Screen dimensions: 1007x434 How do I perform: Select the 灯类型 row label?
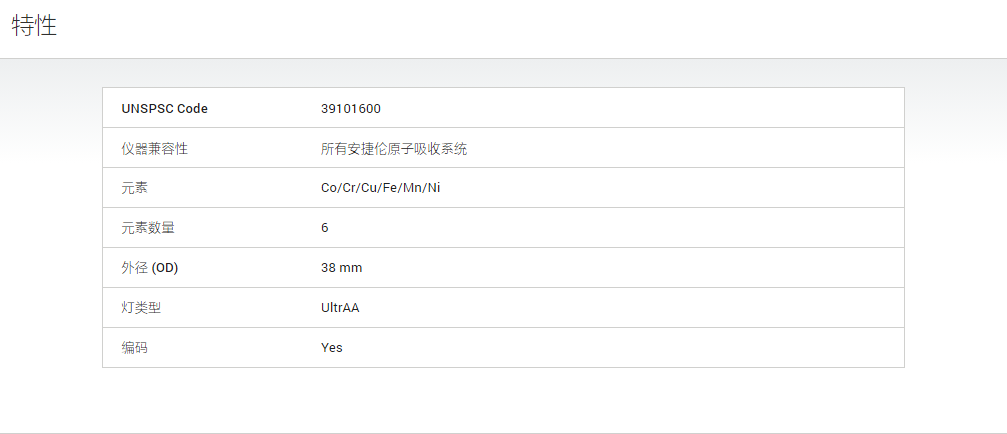(141, 308)
